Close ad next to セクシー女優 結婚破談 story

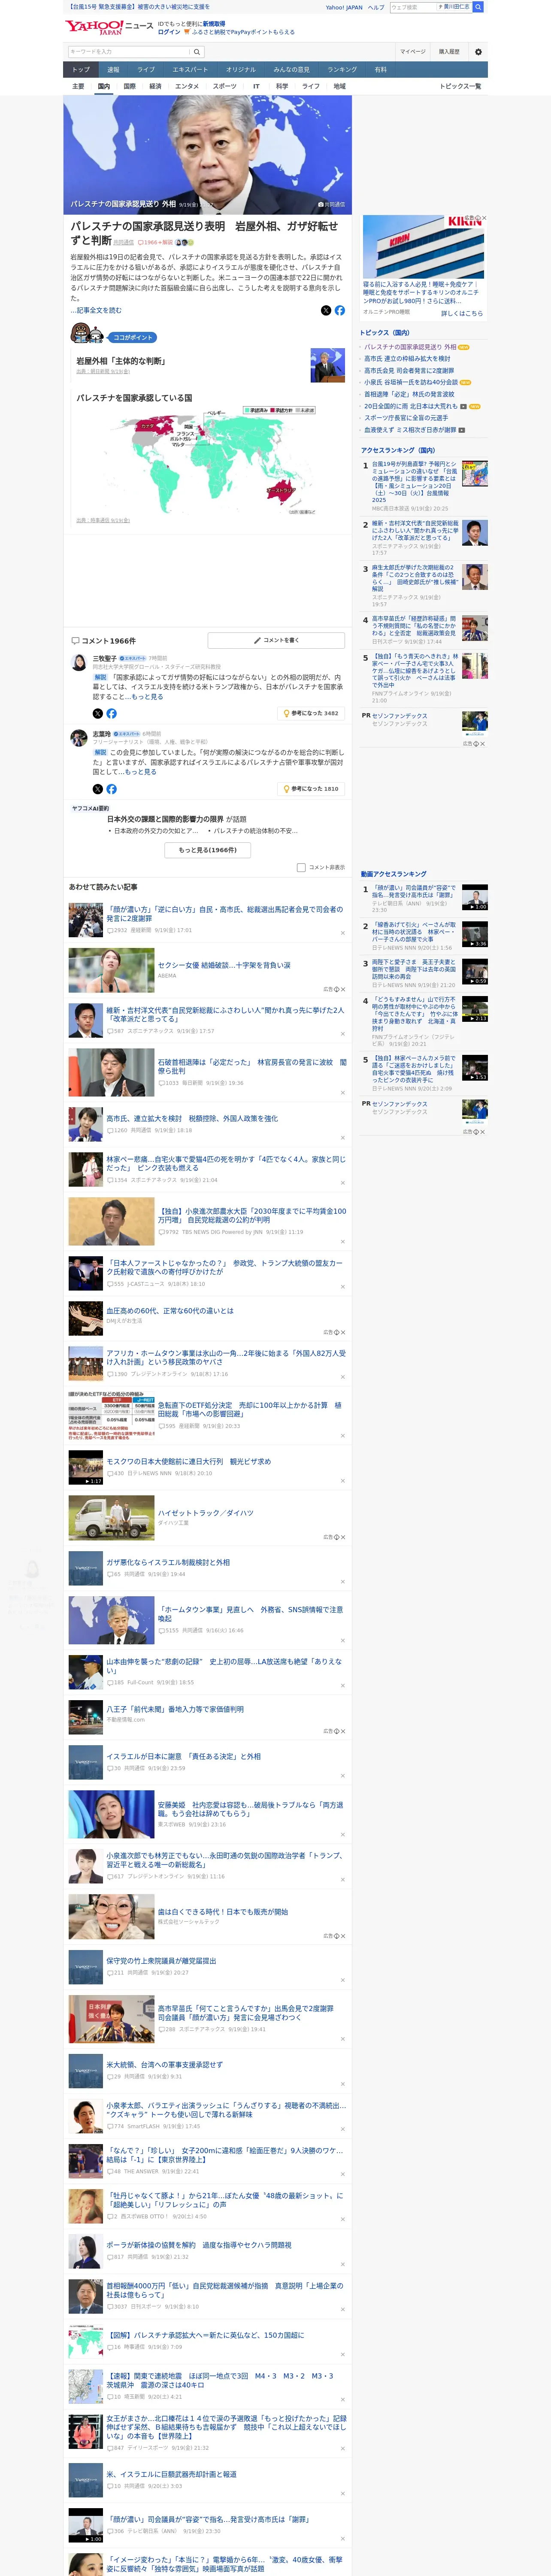click(342, 989)
